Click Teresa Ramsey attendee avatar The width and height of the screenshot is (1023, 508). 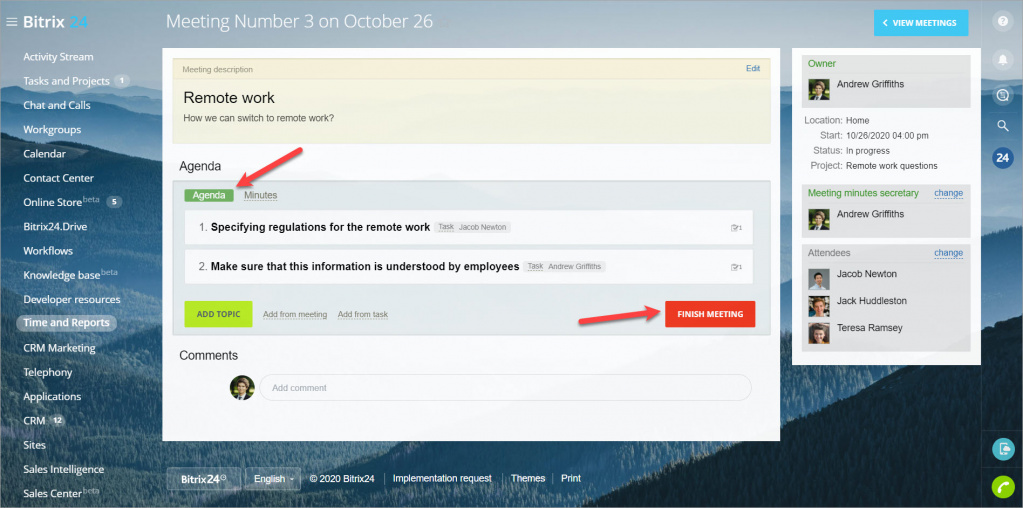(819, 333)
